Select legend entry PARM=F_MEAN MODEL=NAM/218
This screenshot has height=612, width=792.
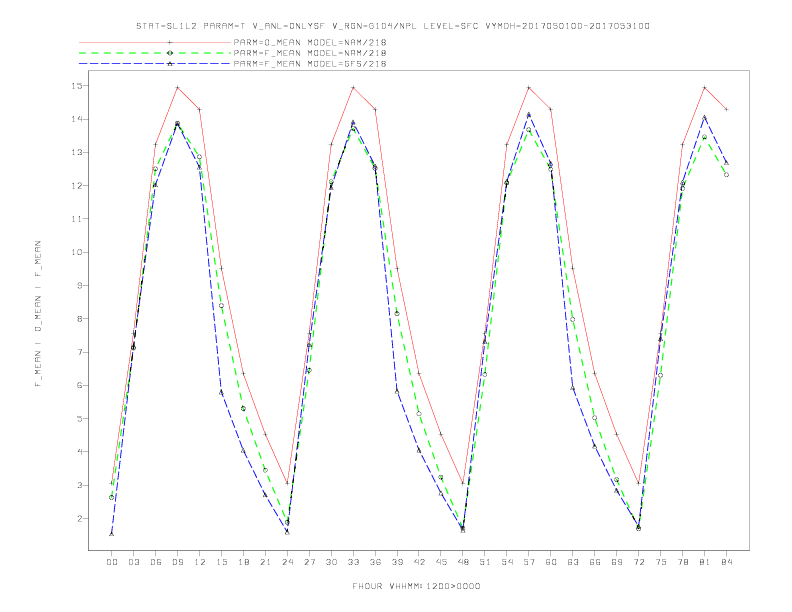pos(310,53)
